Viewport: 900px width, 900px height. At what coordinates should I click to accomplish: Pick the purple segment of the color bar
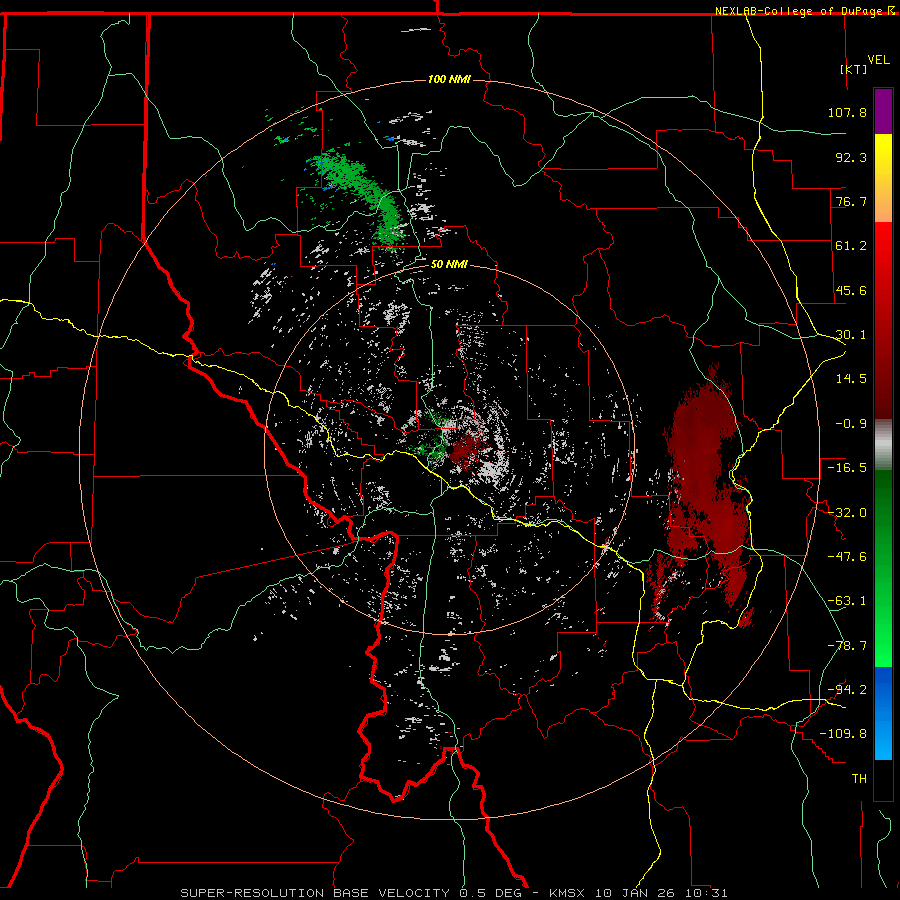883,111
